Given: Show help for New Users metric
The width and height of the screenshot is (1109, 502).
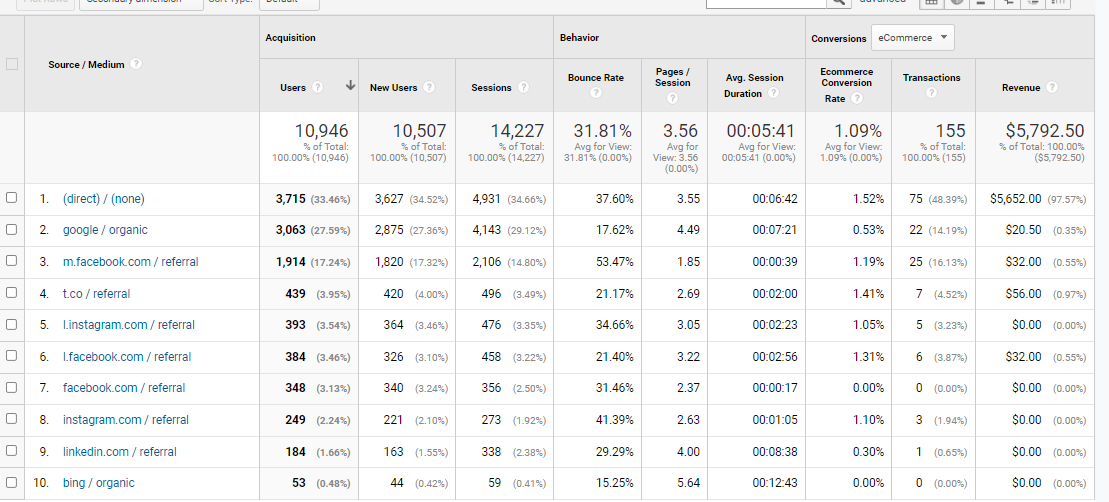Looking at the screenshot, I should [x=429, y=87].
